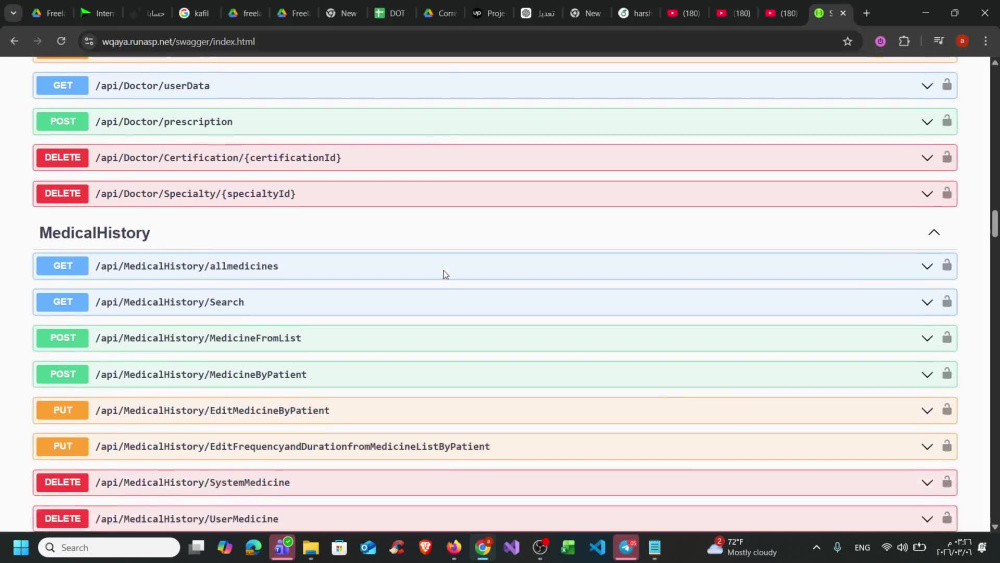The width and height of the screenshot is (1000, 563).
Task: Open the Windows Start menu
Action: pos(20,547)
